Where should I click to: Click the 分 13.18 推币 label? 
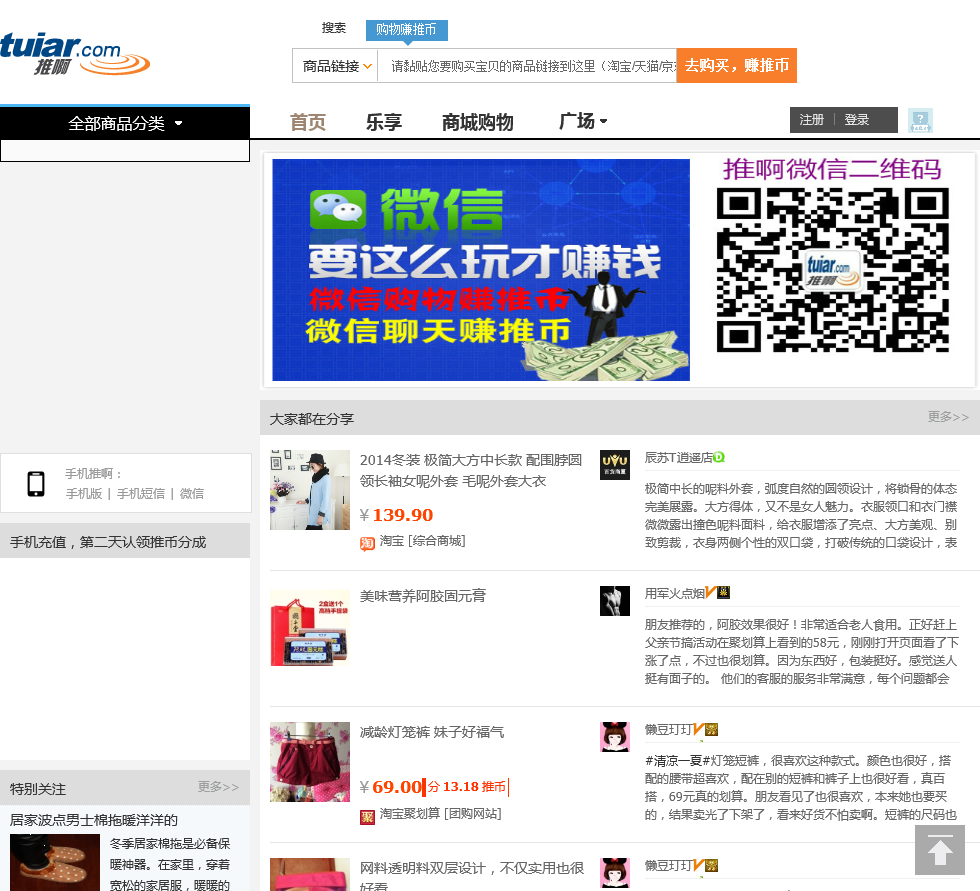(467, 787)
